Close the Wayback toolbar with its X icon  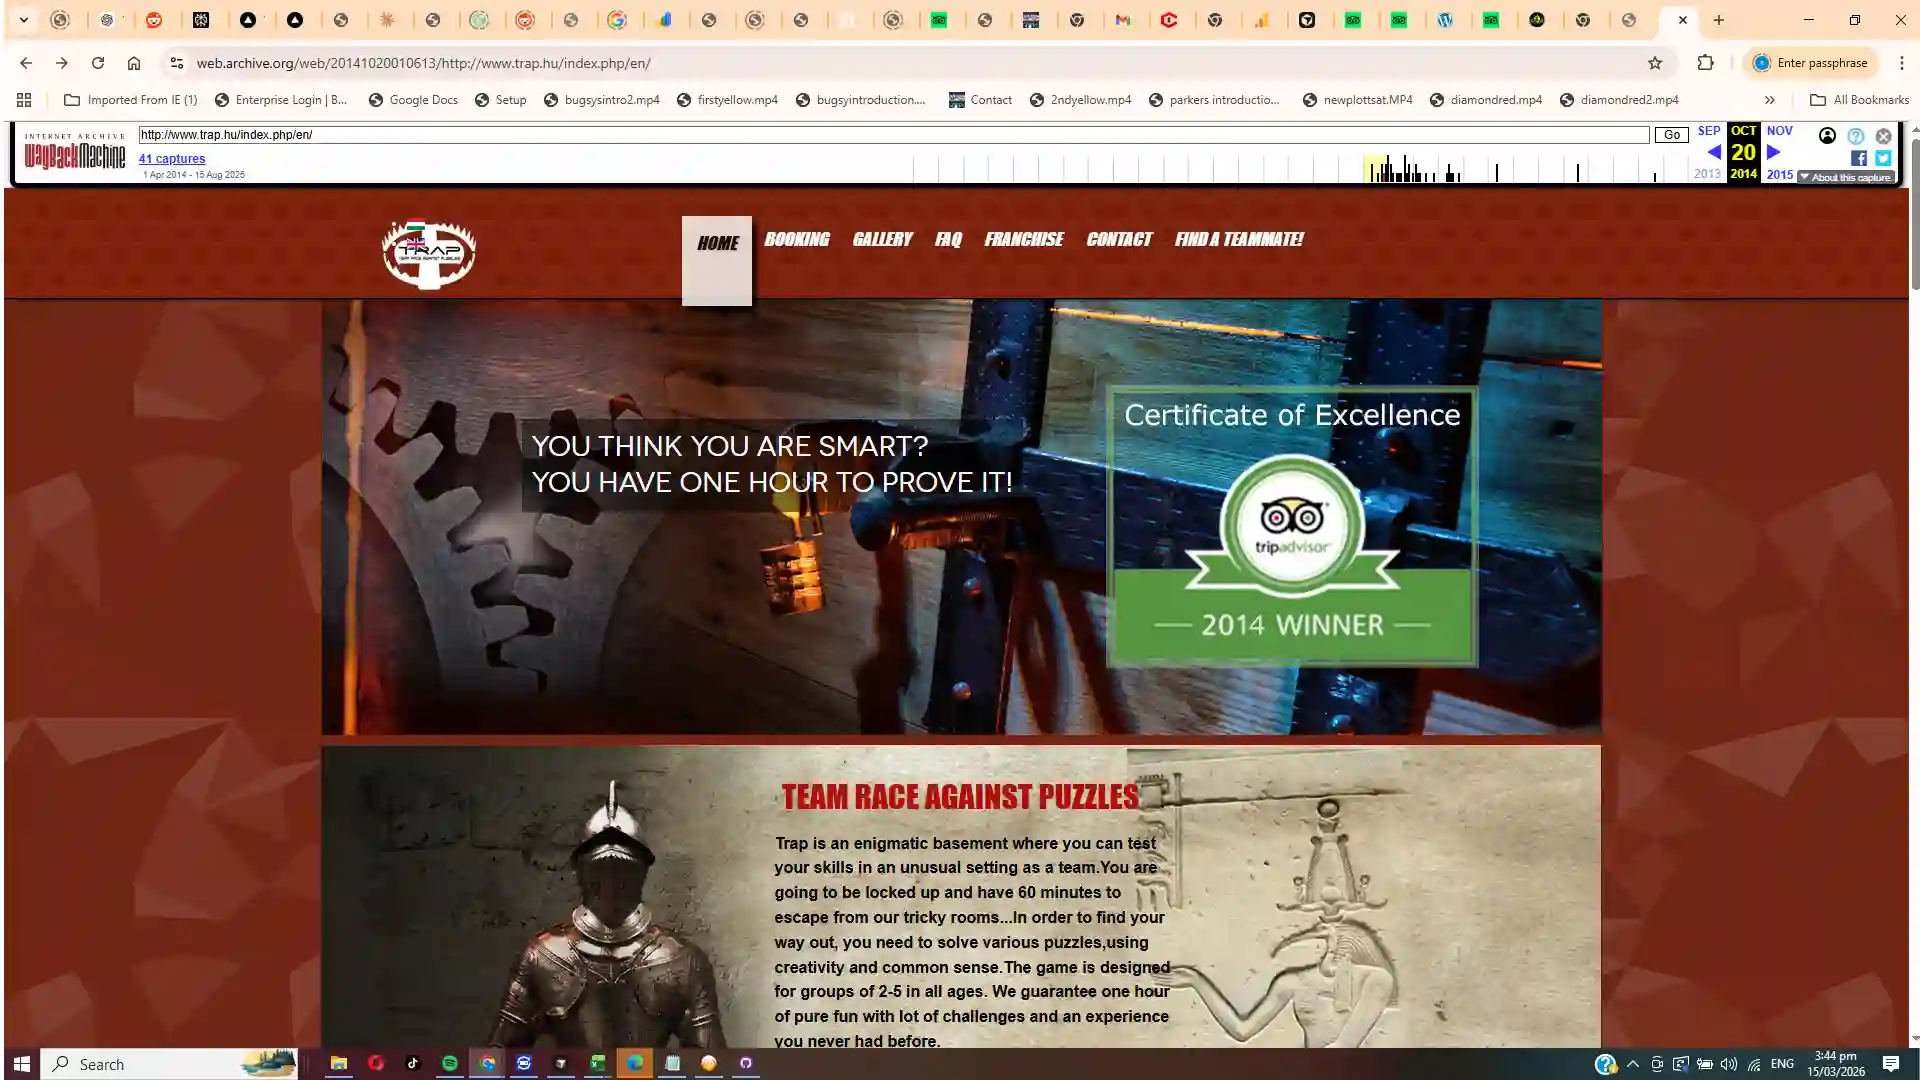click(x=1884, y=136)
